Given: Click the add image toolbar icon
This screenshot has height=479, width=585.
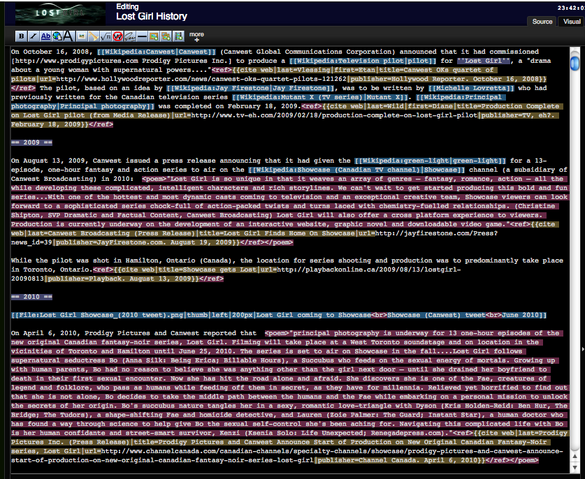Looking at the screenshot, I should 154,36.
